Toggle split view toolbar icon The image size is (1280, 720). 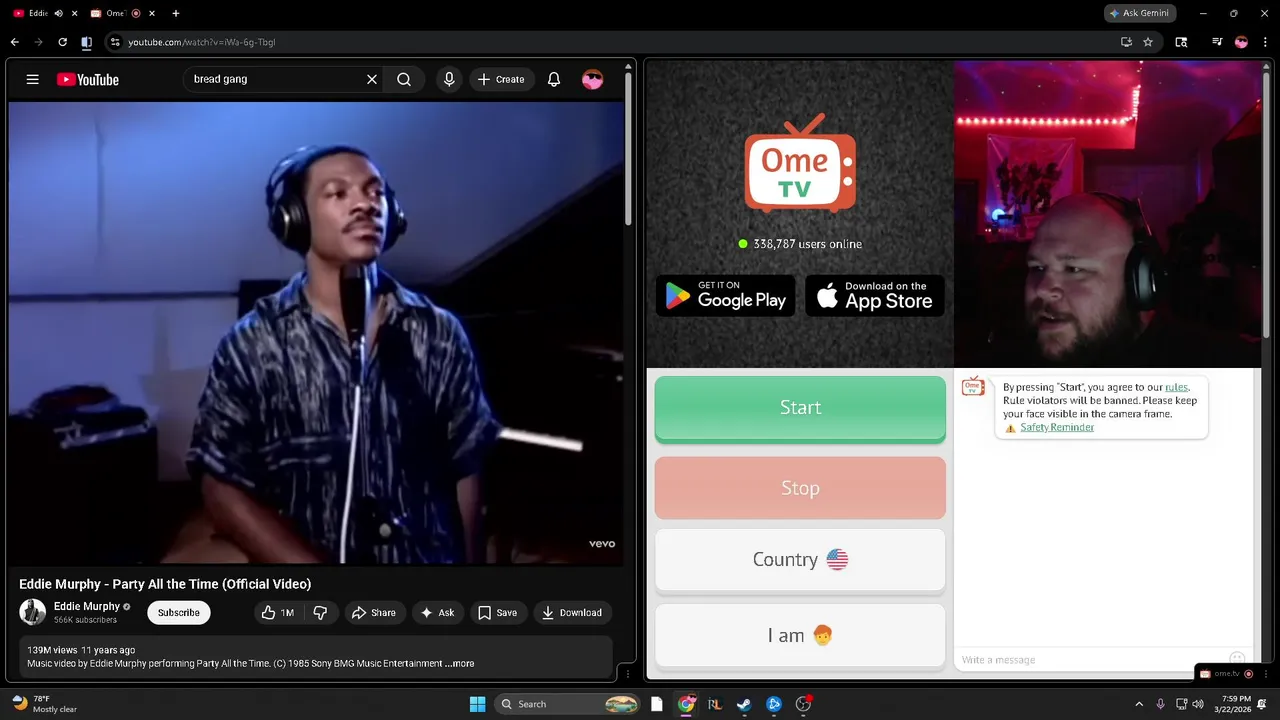[86, 42]
